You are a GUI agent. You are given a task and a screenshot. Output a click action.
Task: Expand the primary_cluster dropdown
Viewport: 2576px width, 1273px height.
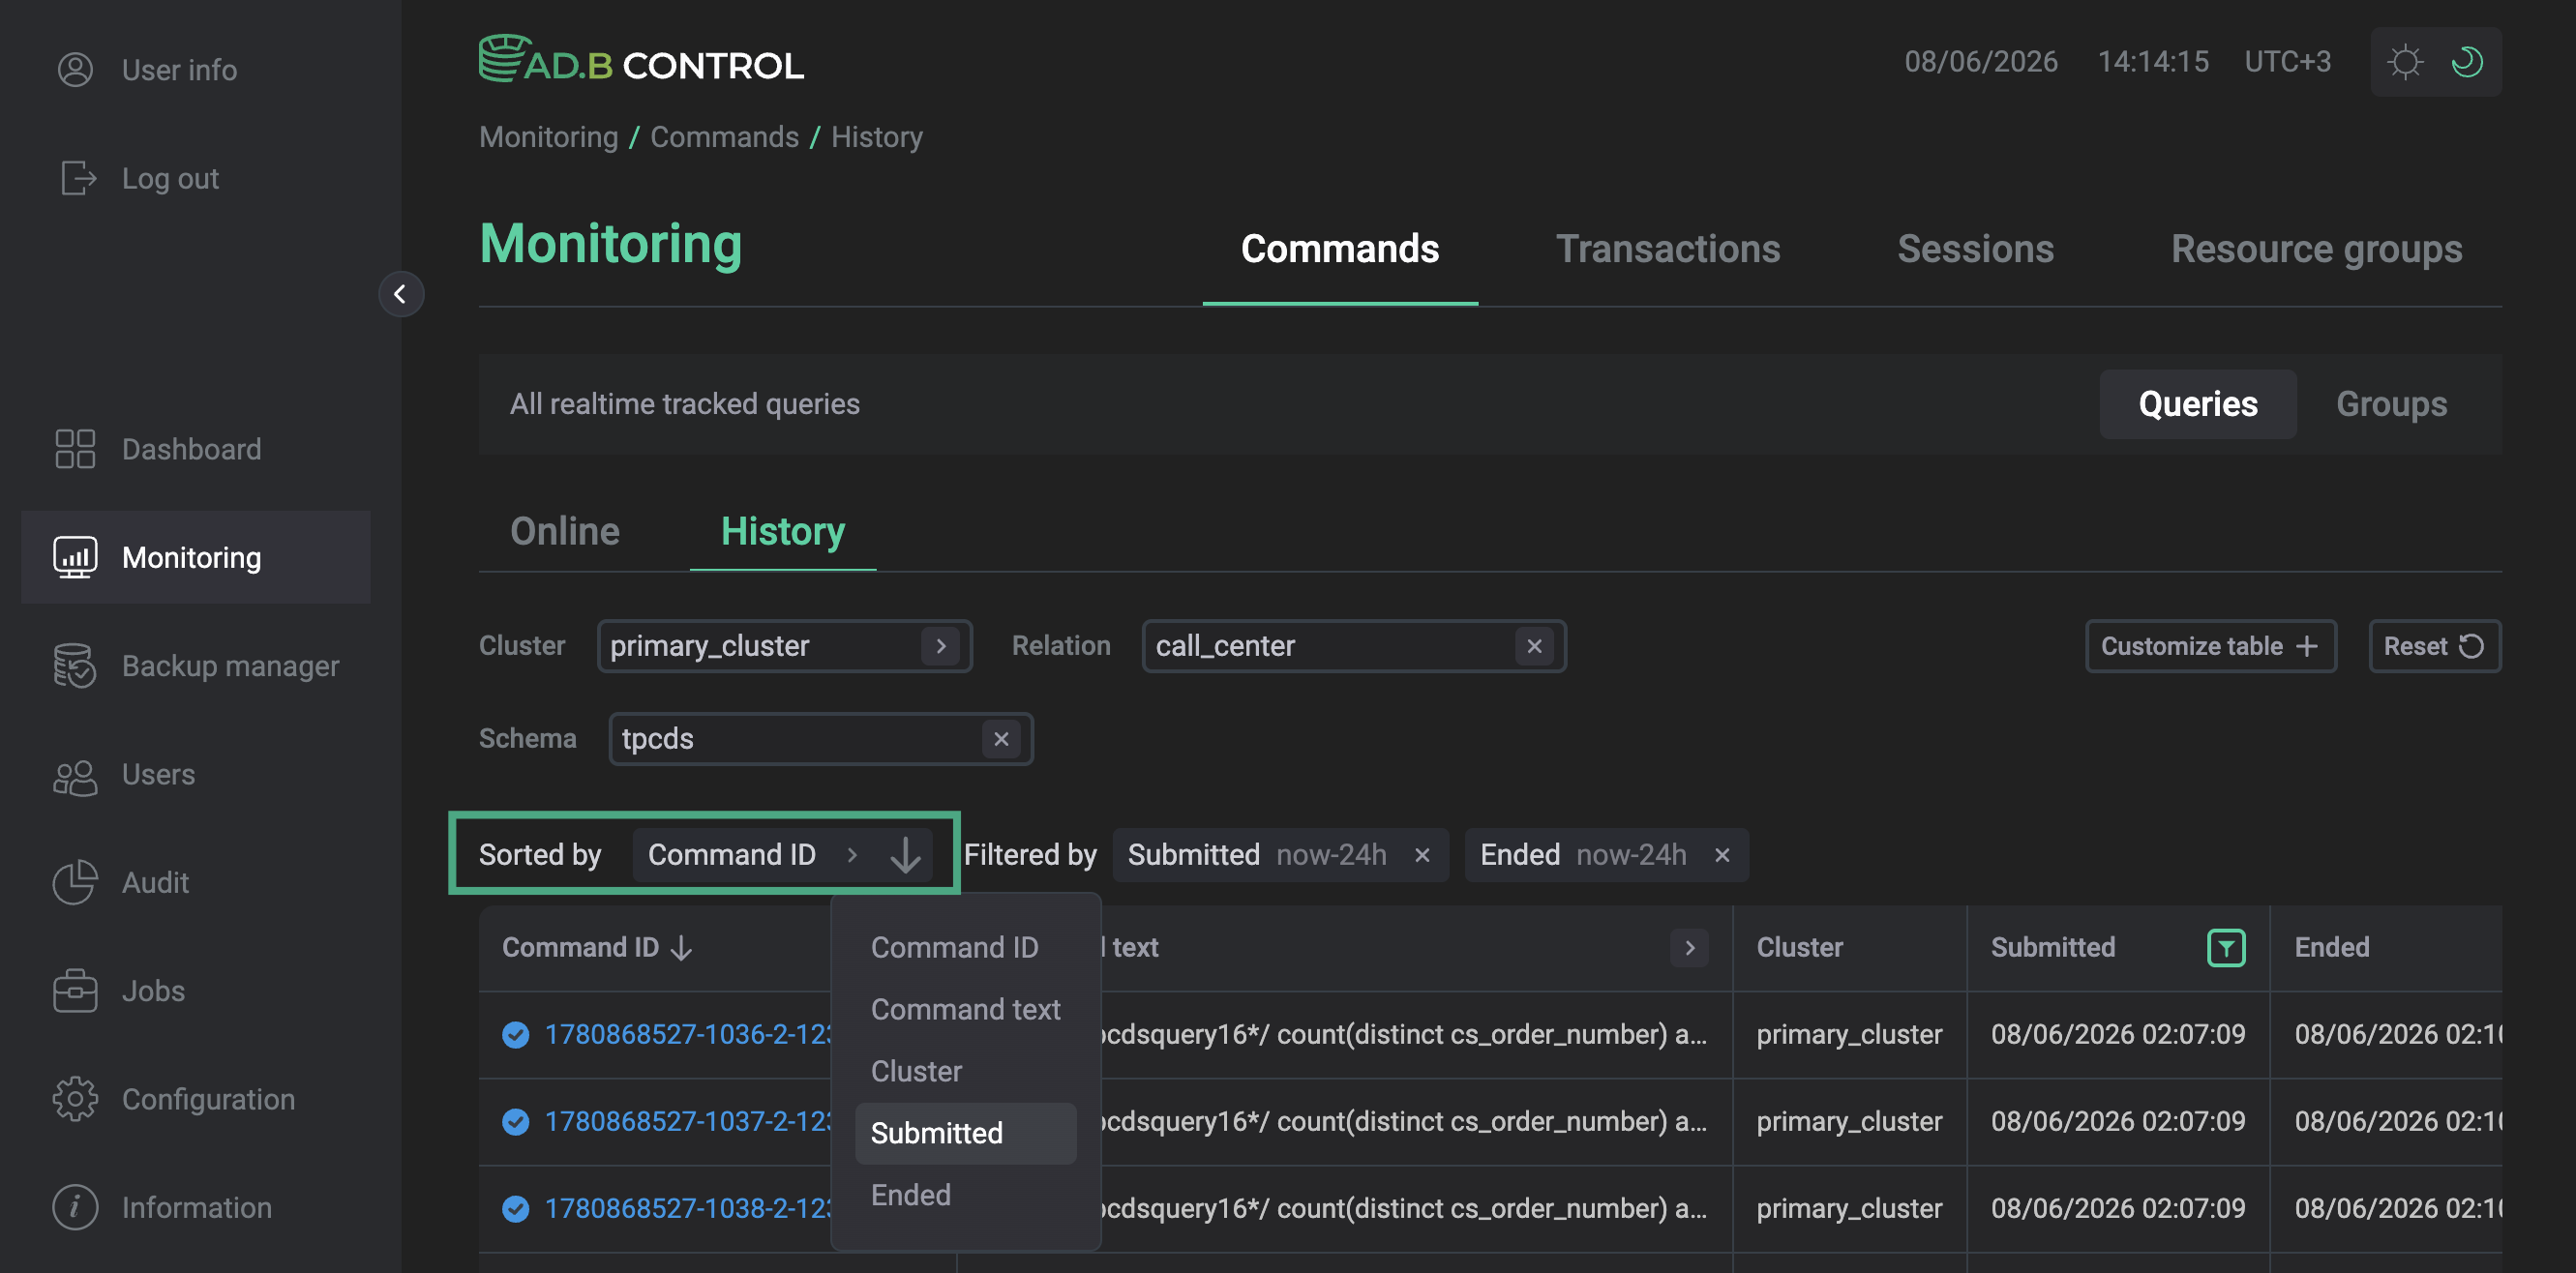pyautogui.click(x=940, y=646)
